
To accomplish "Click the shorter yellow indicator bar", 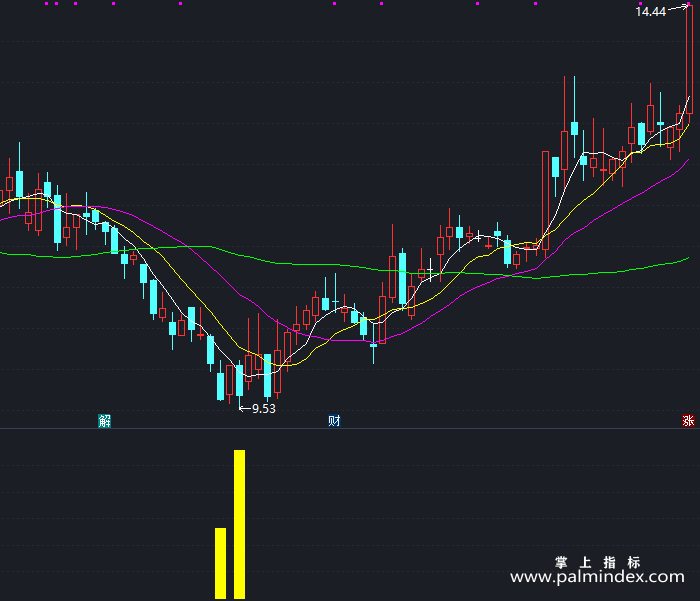I will (x=221, y=563).
